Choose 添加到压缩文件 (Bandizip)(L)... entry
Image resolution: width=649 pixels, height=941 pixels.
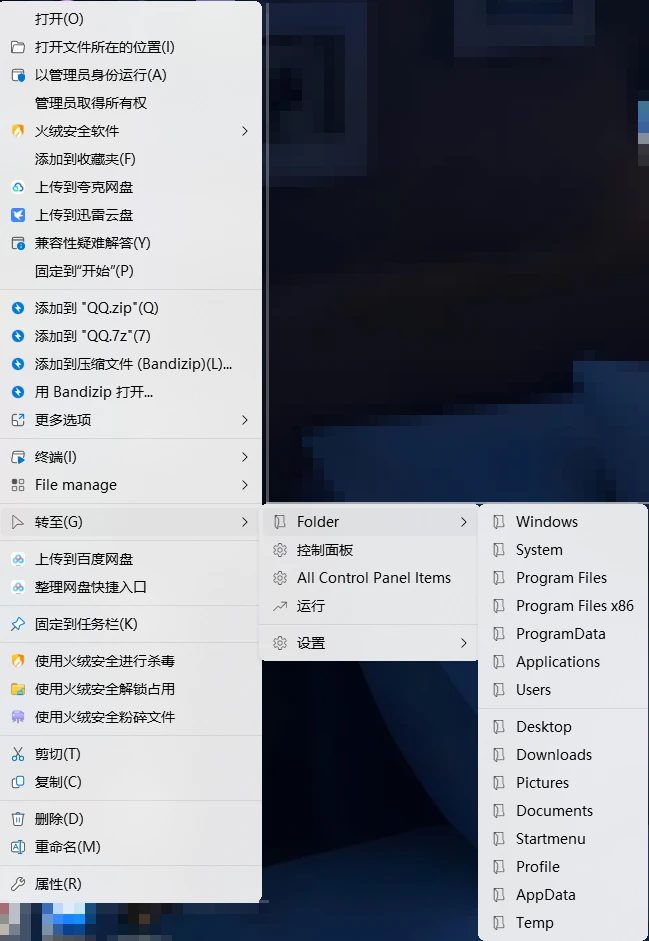tap(131, 364)
